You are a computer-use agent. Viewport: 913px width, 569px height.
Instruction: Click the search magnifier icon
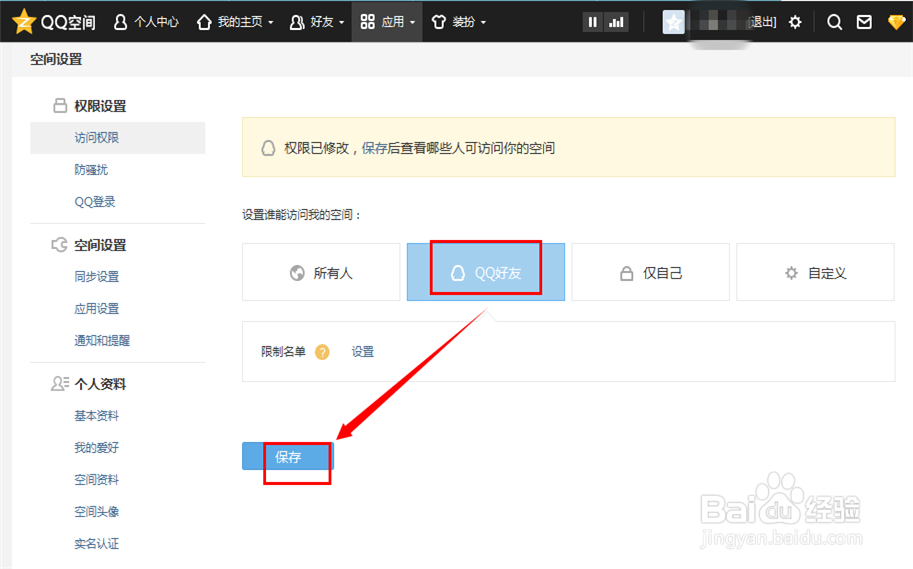coord(834,22)
